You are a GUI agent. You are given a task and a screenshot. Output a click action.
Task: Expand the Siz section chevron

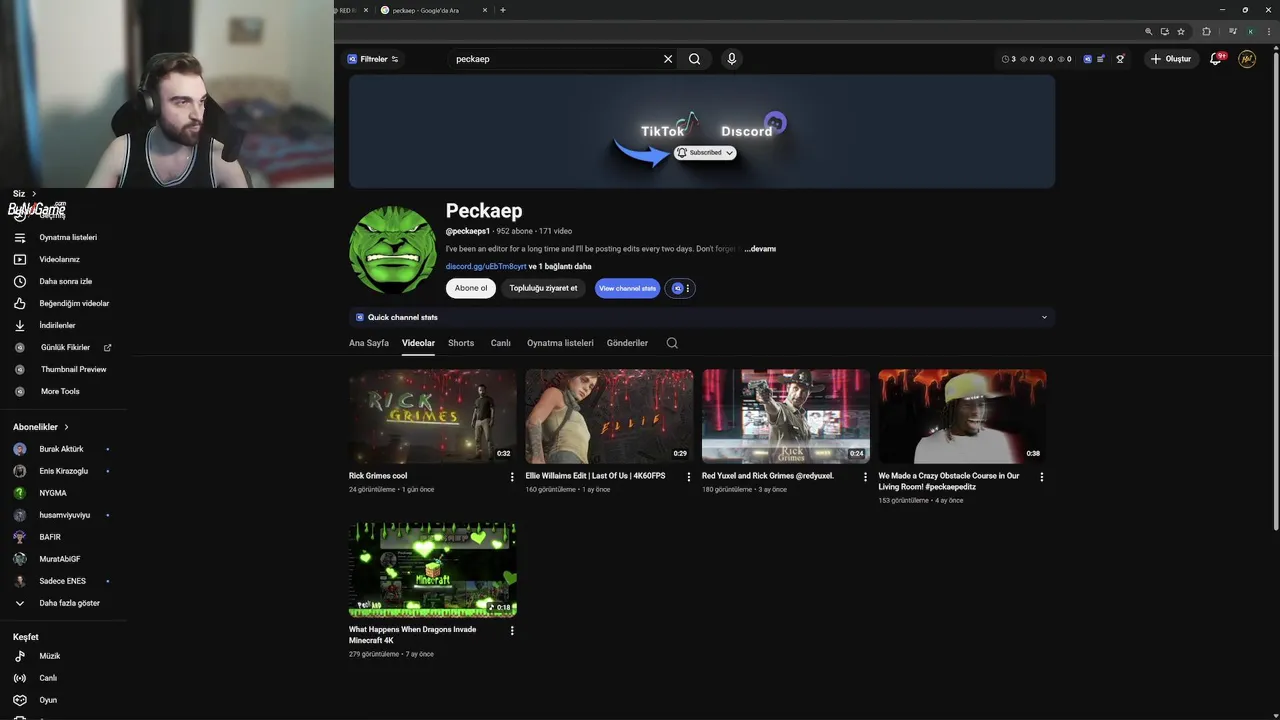tap(34, 193)
